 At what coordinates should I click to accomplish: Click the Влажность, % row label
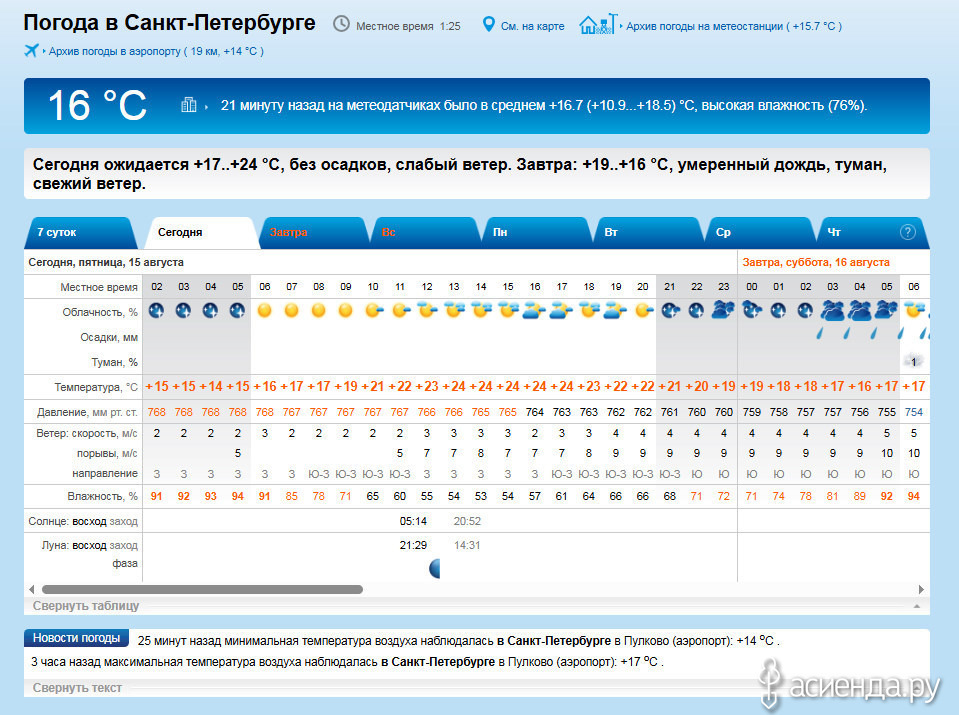[x=102, y=497]
